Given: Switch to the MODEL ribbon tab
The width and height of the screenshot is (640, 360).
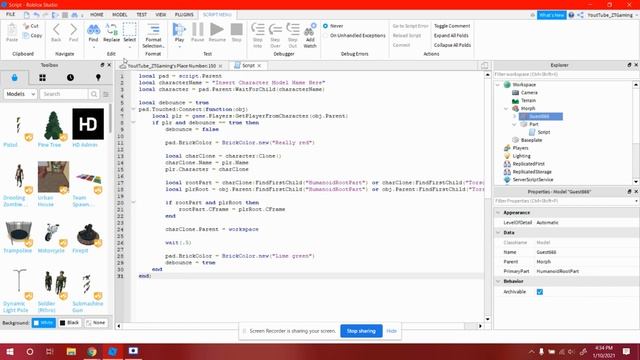Looking at the screenshot, I should click(120, 15).
